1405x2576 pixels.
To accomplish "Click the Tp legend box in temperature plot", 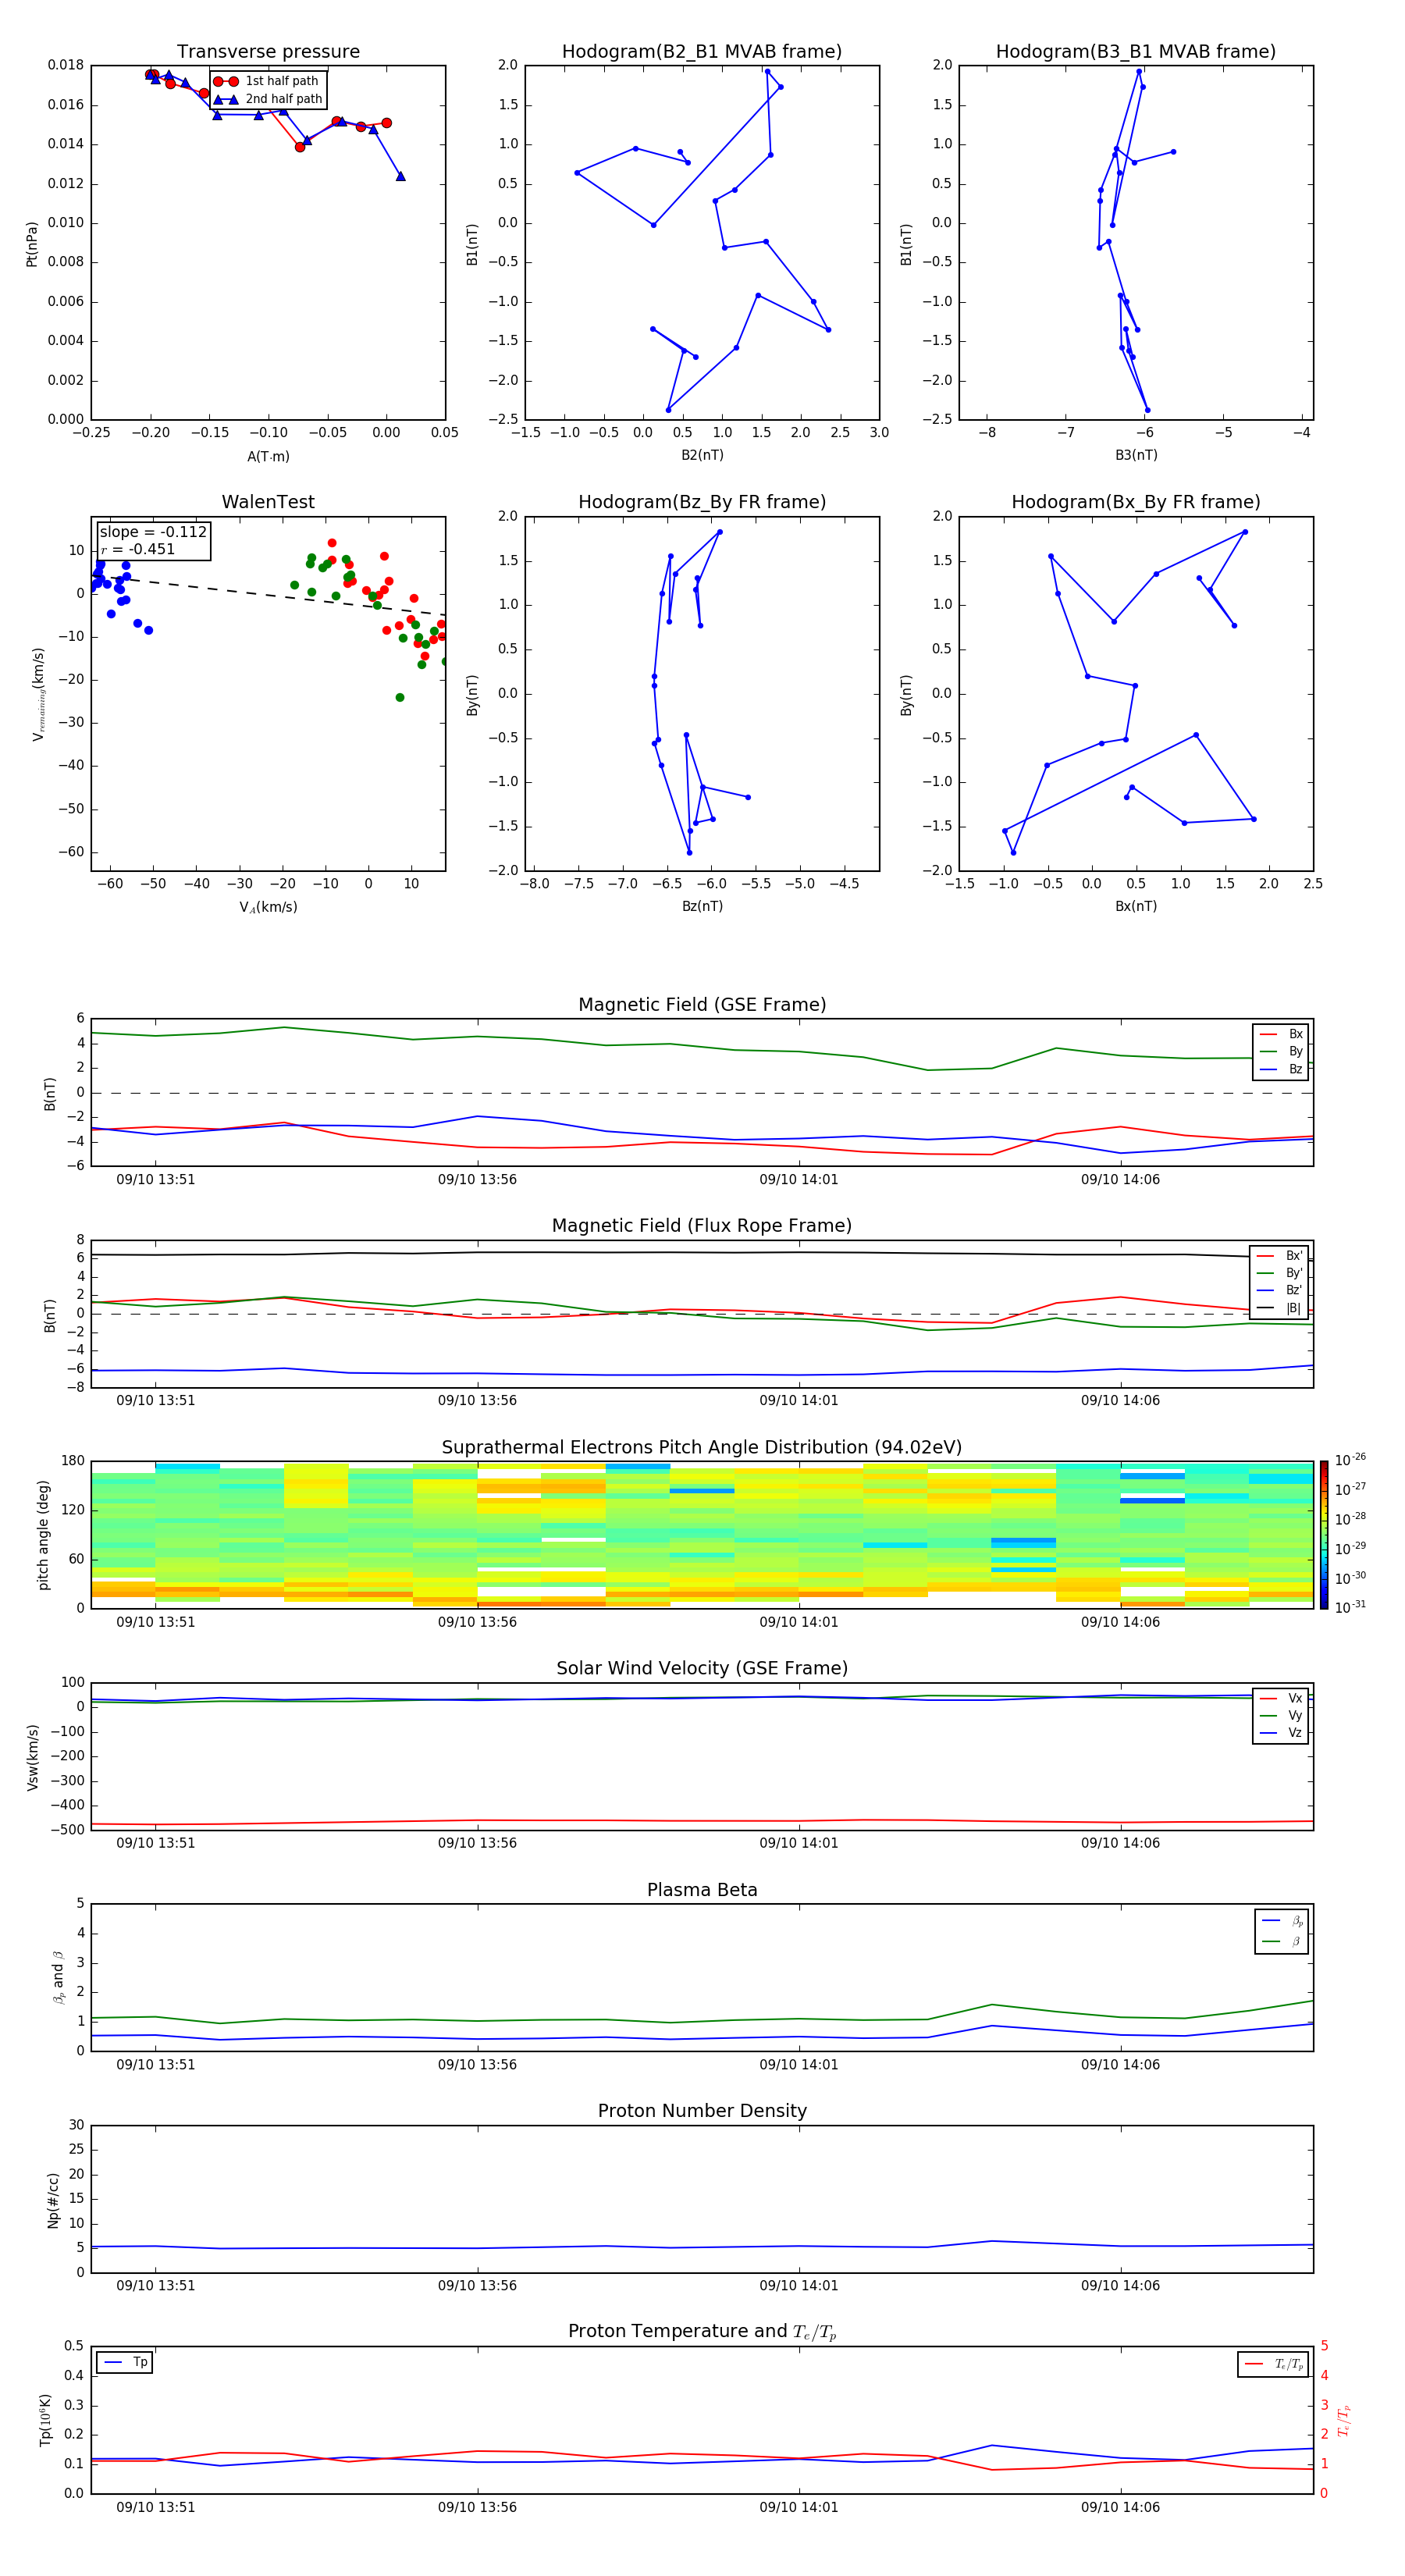I will (x=125, y=2363).
